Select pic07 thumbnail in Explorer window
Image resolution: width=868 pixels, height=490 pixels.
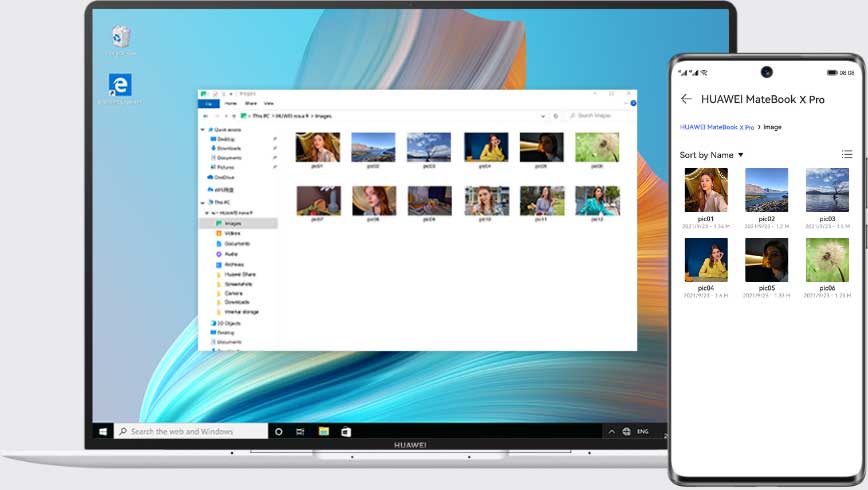(x=318, y=203)
